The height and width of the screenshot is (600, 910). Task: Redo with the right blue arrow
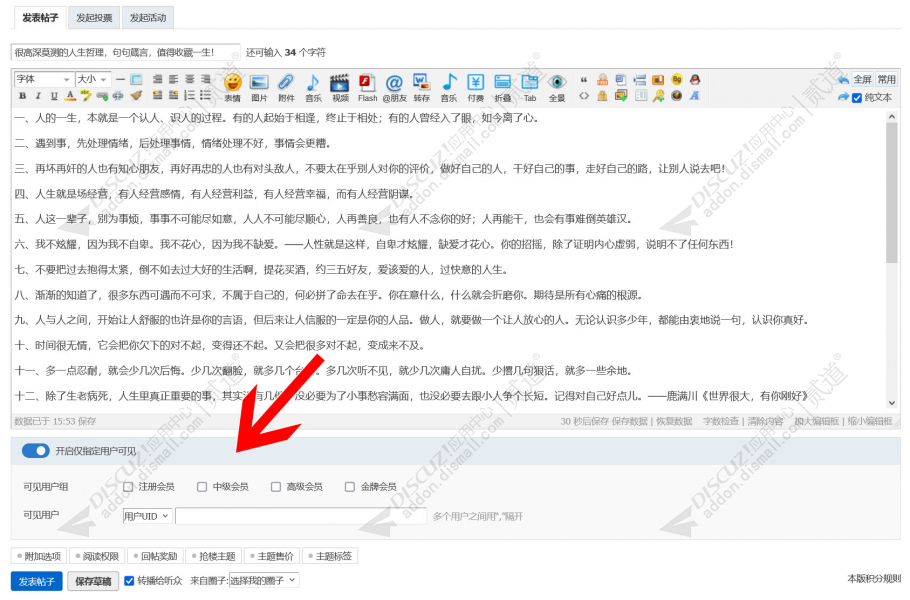(843, 97)
